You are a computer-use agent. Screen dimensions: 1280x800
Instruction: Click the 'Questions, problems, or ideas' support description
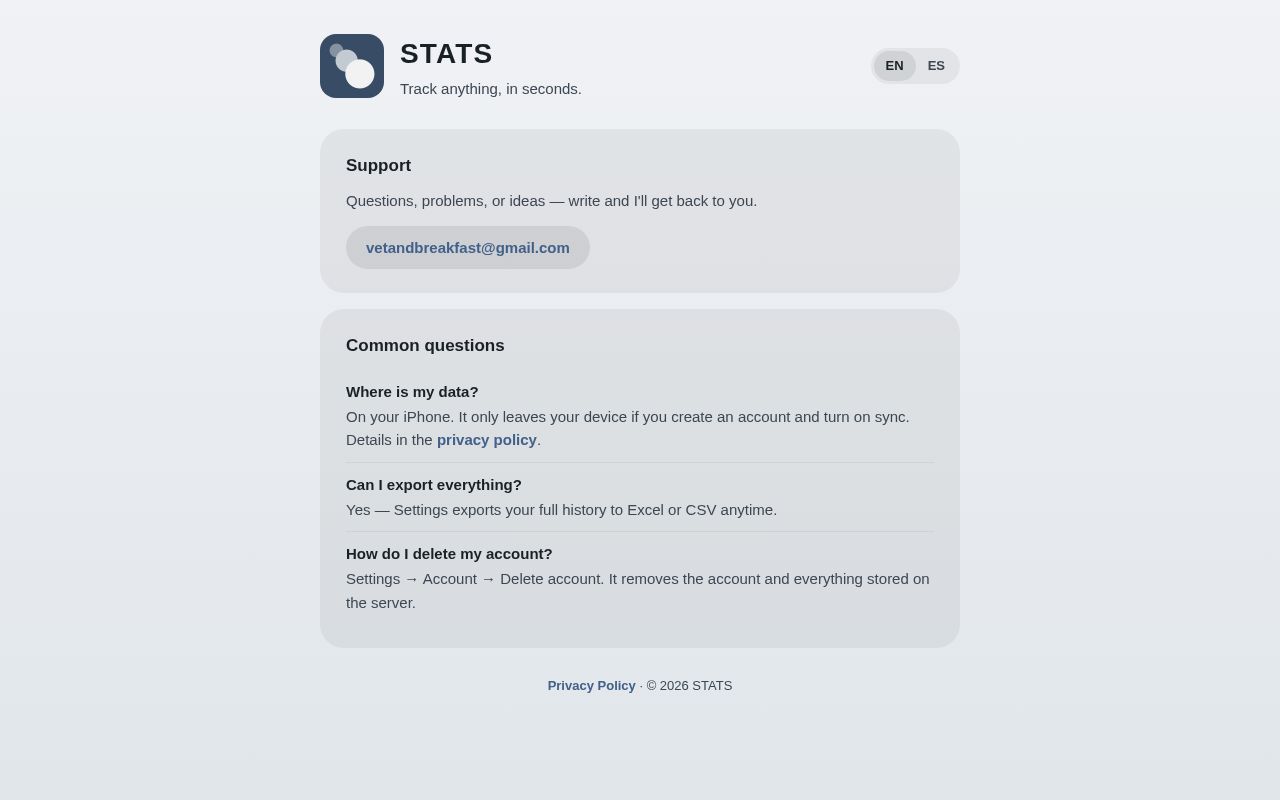[551, 201]
